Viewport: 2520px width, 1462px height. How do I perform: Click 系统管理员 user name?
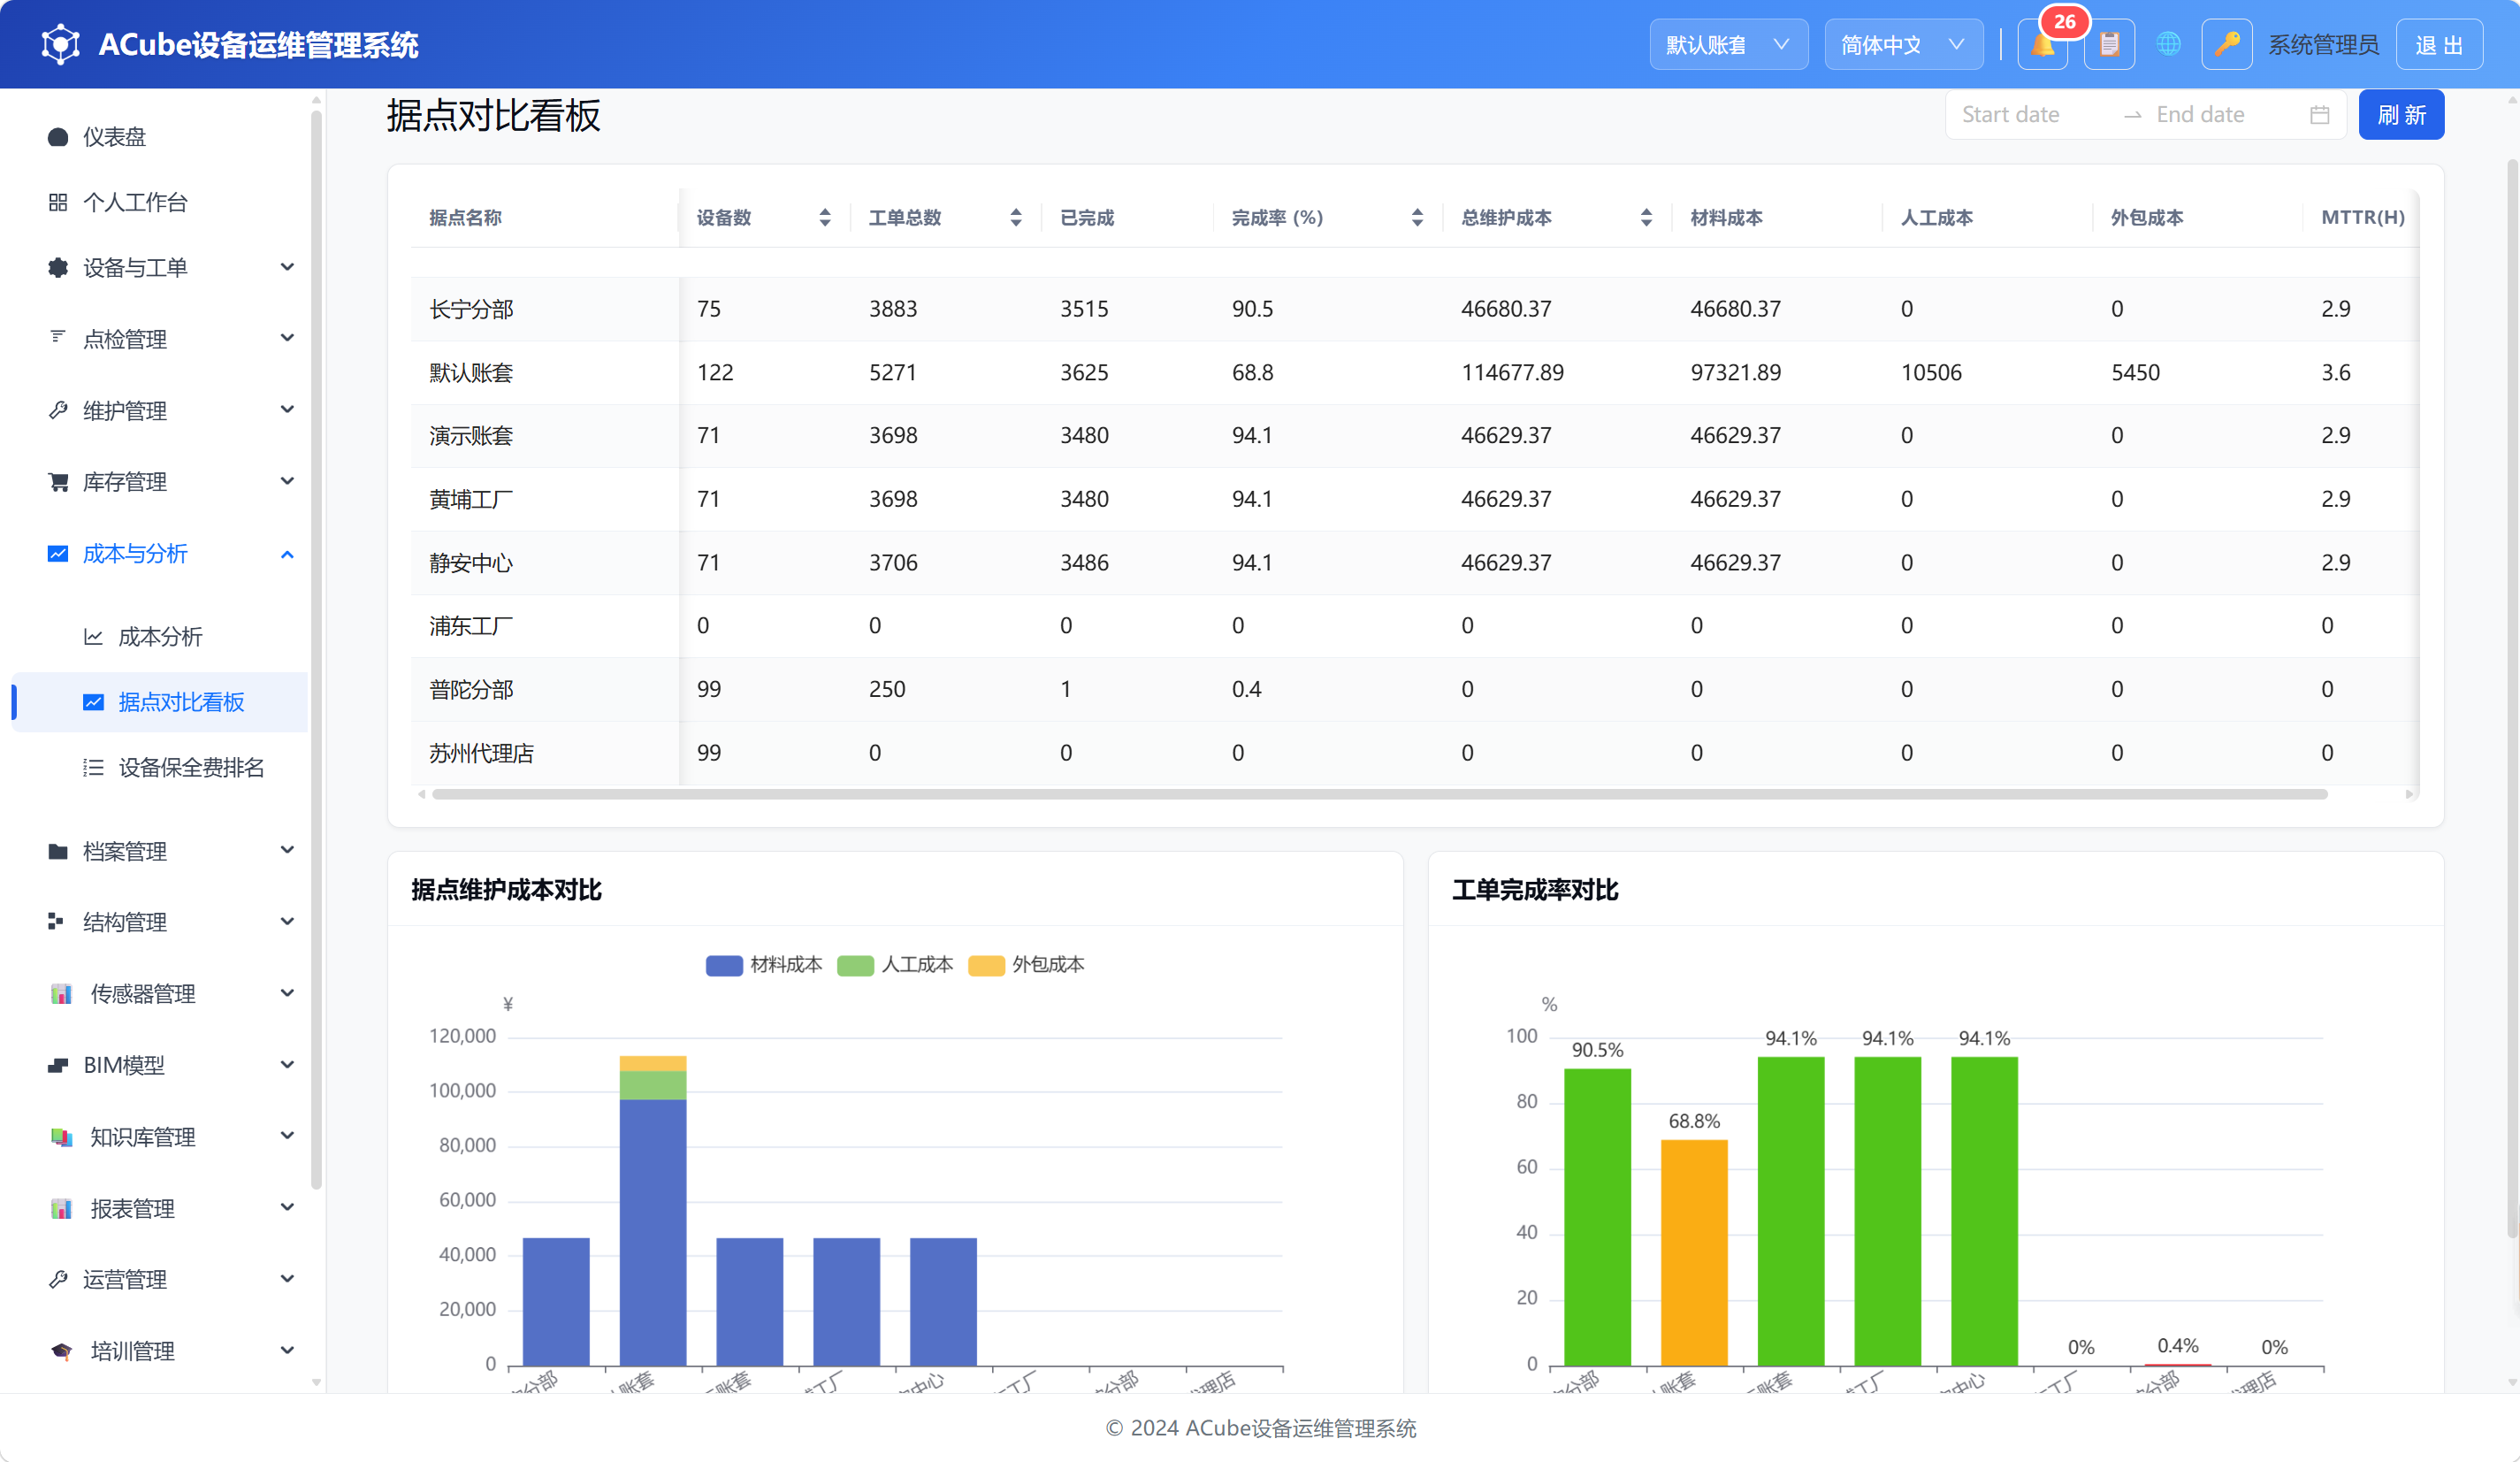click(x=2323, y=45)
